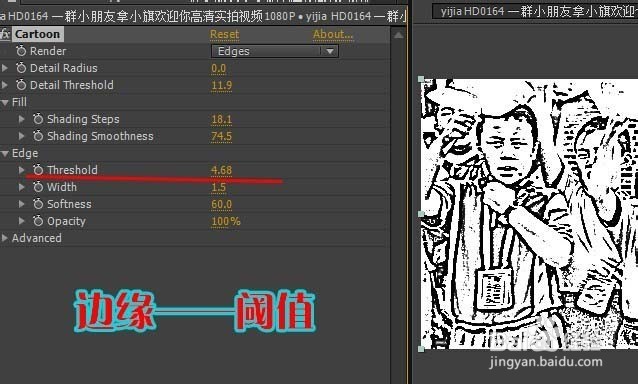Click Detail Radius value 0.0

click(x=218, y=68)
